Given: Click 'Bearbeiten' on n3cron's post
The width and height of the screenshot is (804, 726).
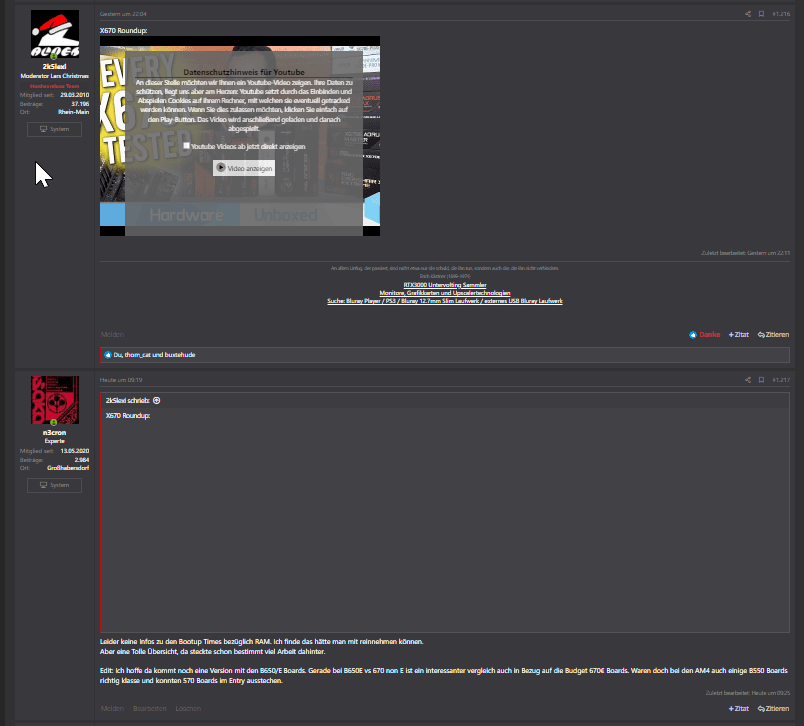Looking at the screenshot, I should click(x=149, y=709).
